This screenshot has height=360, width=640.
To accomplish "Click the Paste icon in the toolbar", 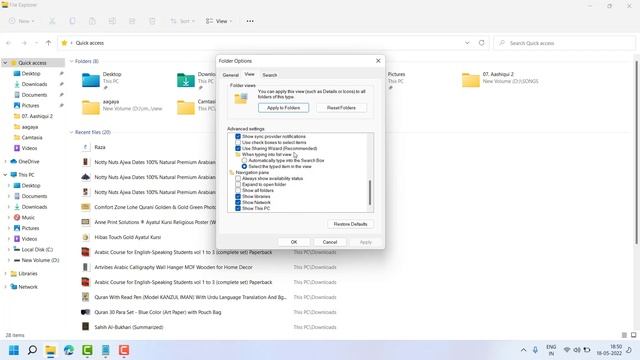I will pos(92,21).
